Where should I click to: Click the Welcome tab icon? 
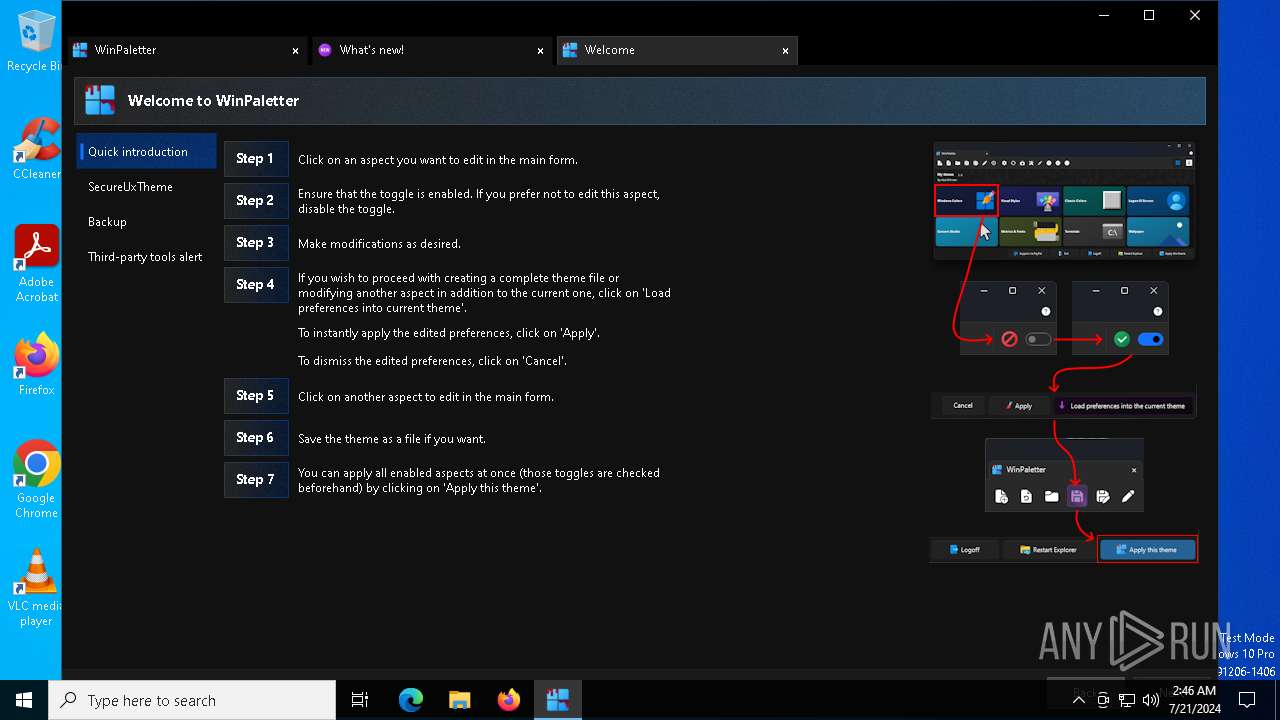tap(570, 50)
